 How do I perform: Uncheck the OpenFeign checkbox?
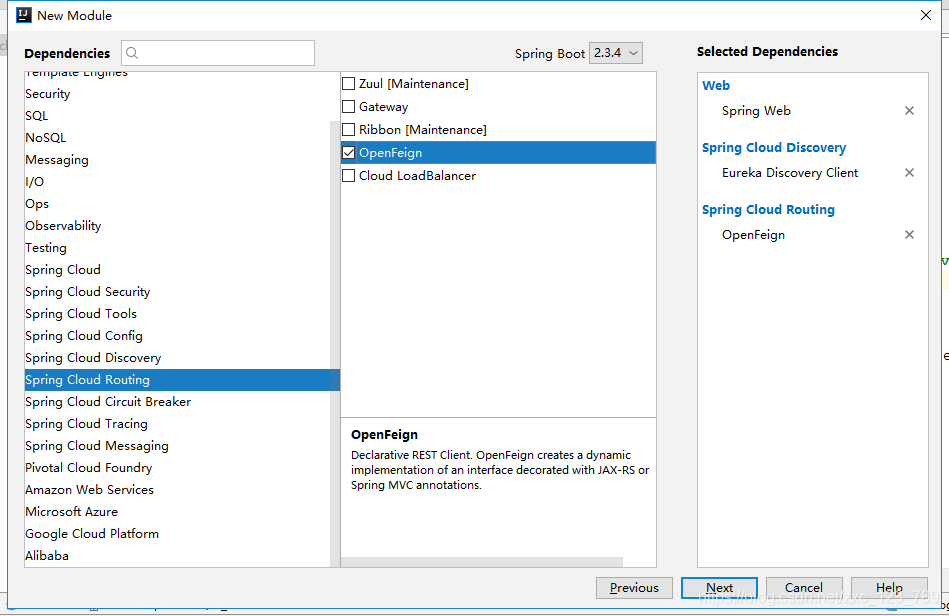coord(349,152)
